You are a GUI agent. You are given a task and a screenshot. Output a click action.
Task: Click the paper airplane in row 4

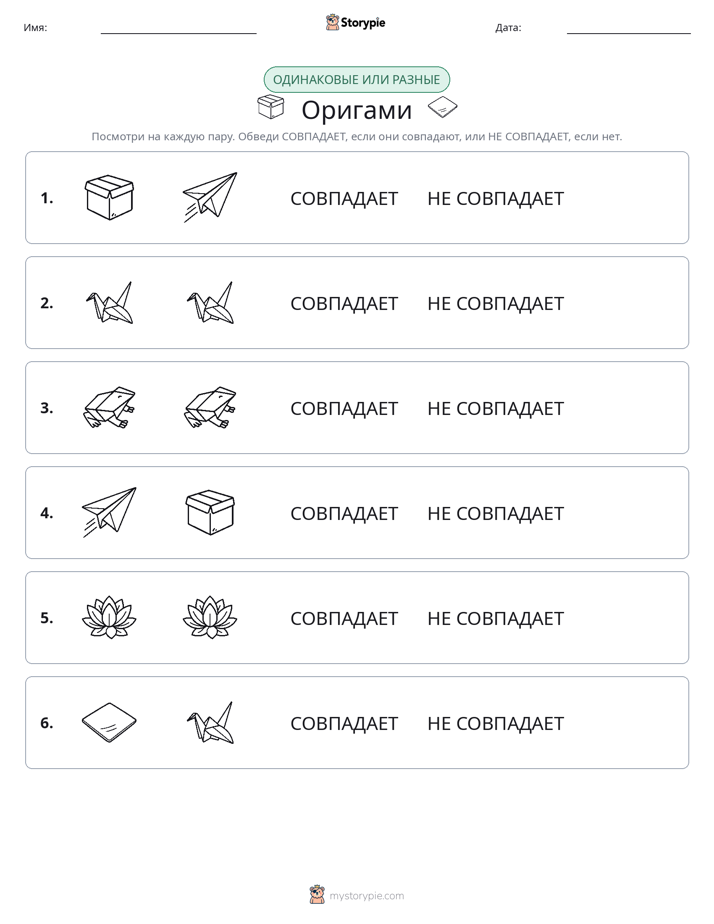(109, 512)
